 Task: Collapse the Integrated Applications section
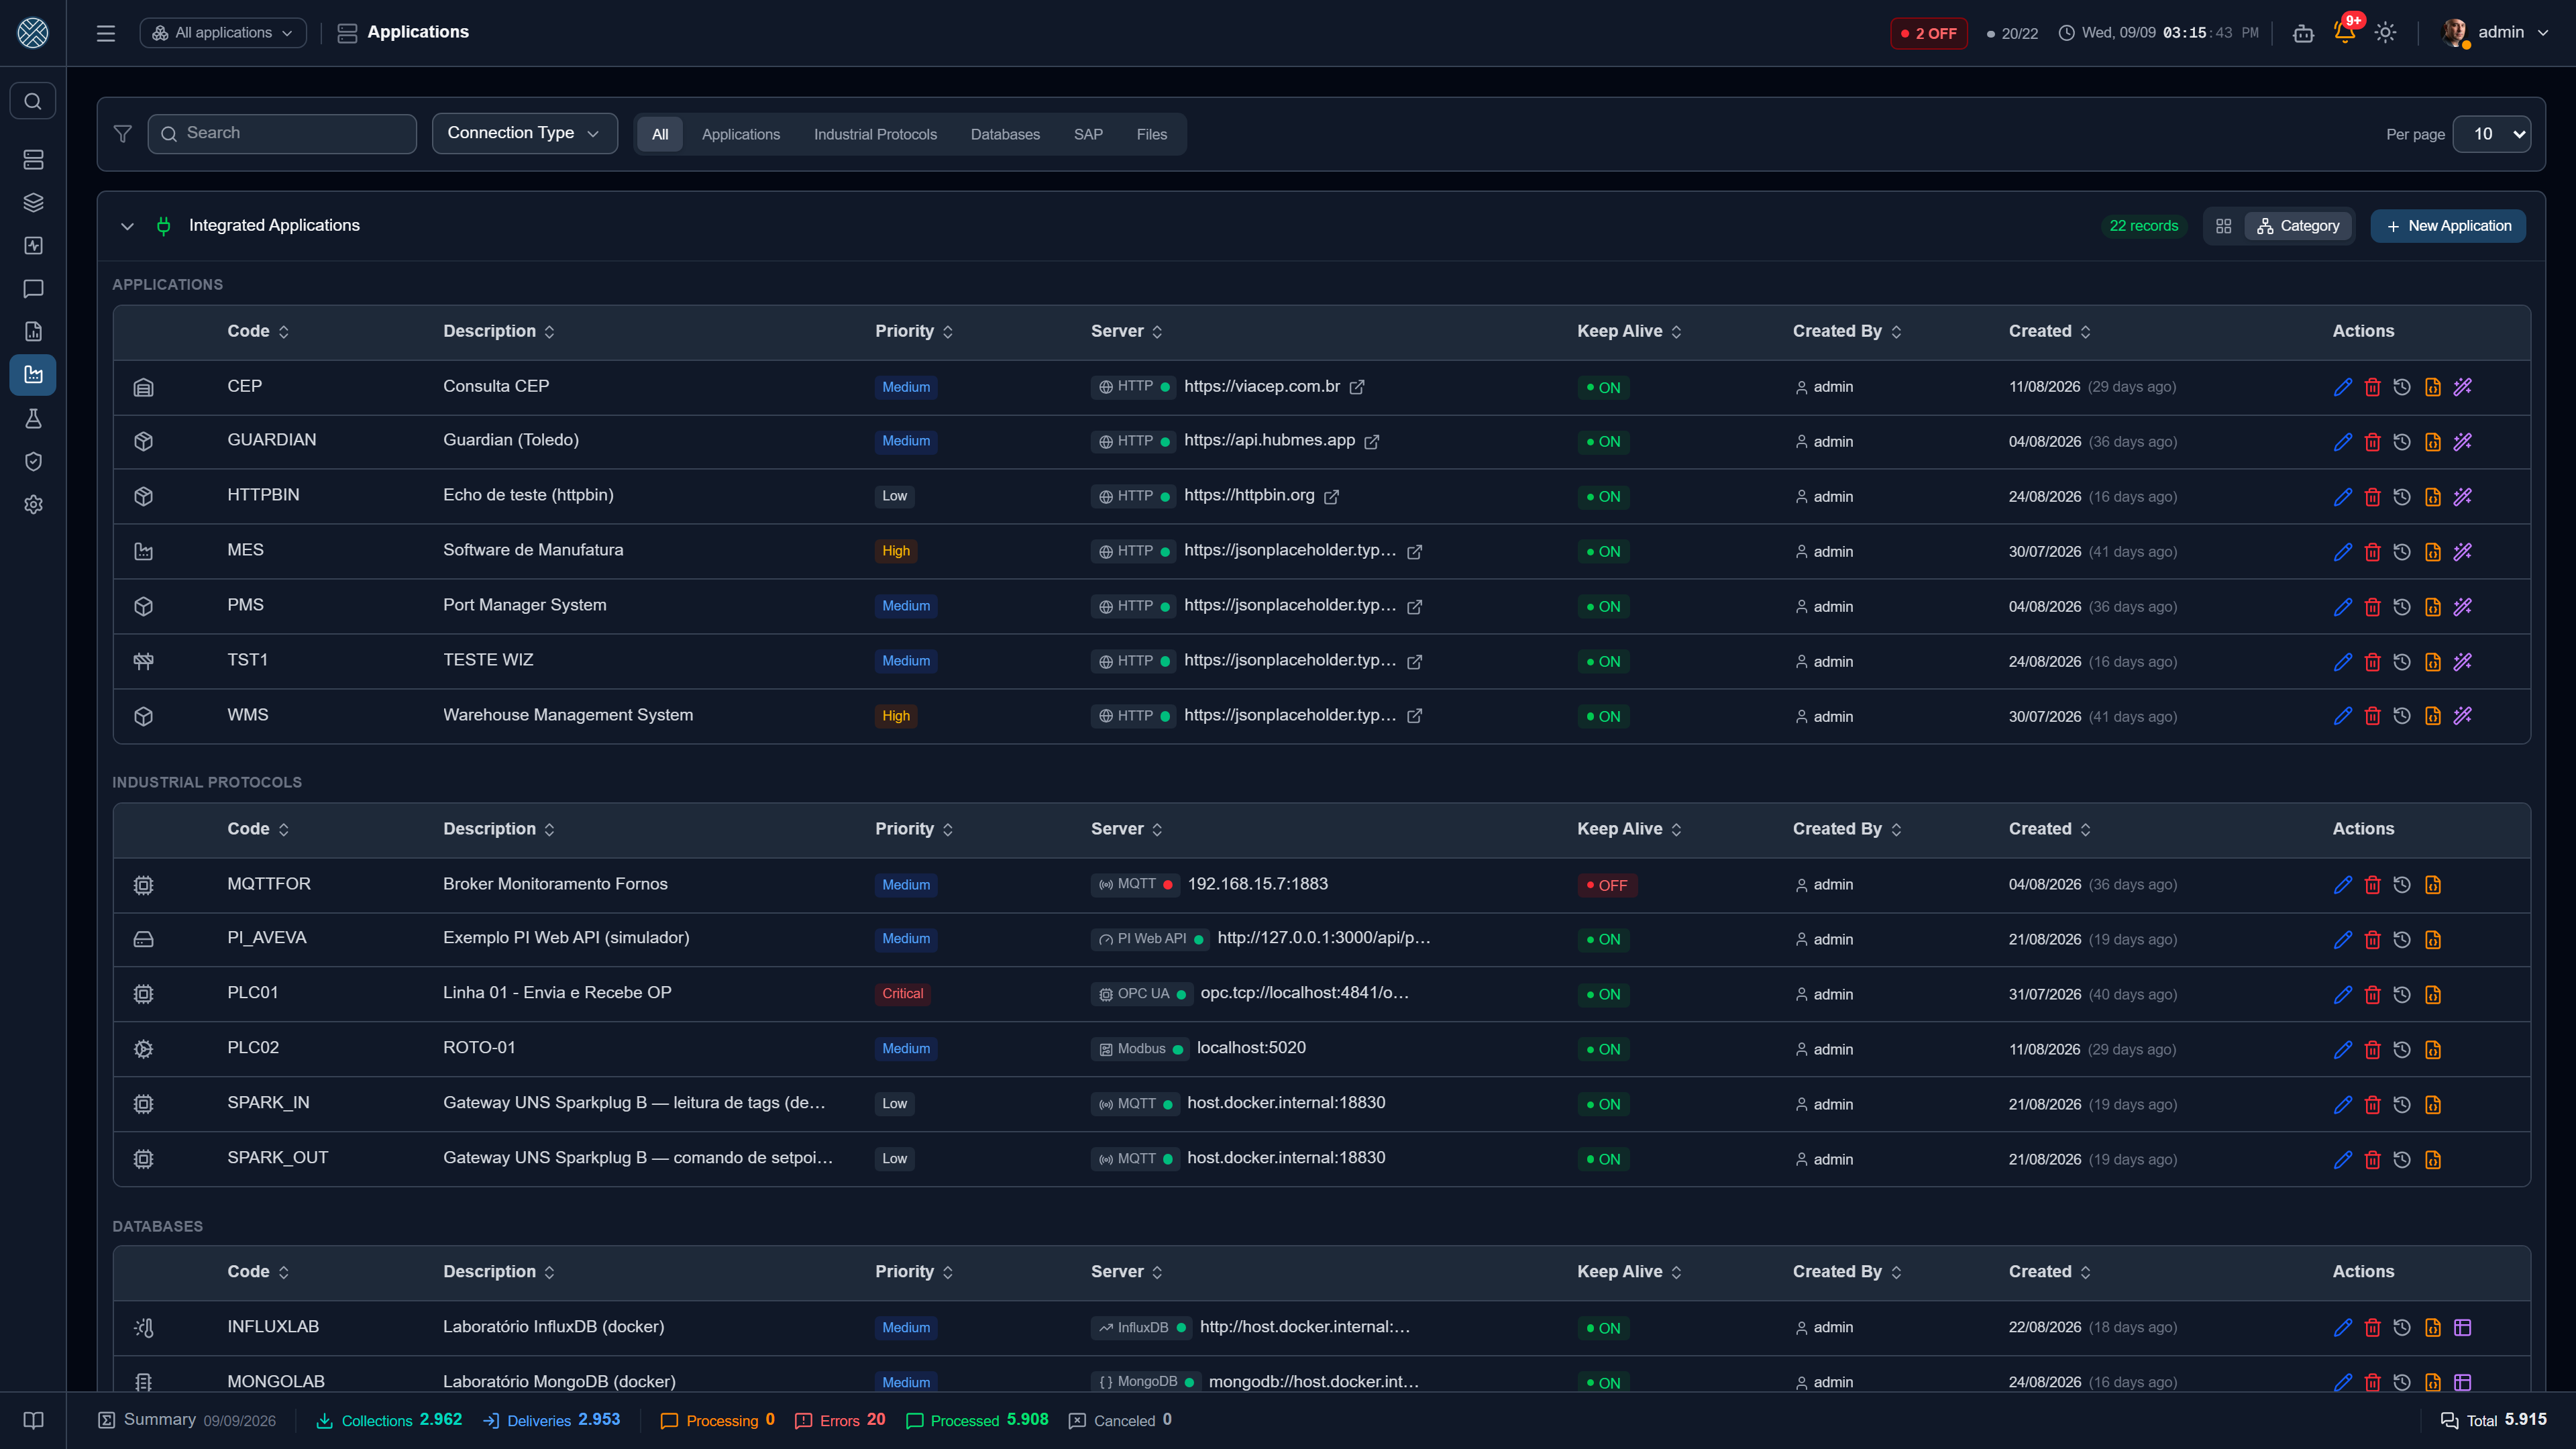point(127,226)
